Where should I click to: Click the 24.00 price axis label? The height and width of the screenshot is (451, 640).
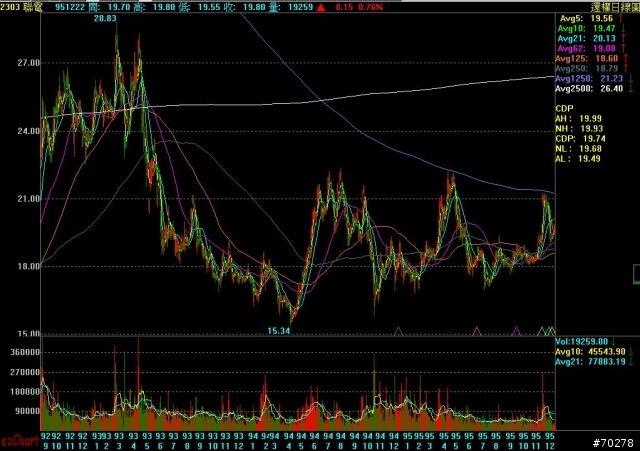29,131
